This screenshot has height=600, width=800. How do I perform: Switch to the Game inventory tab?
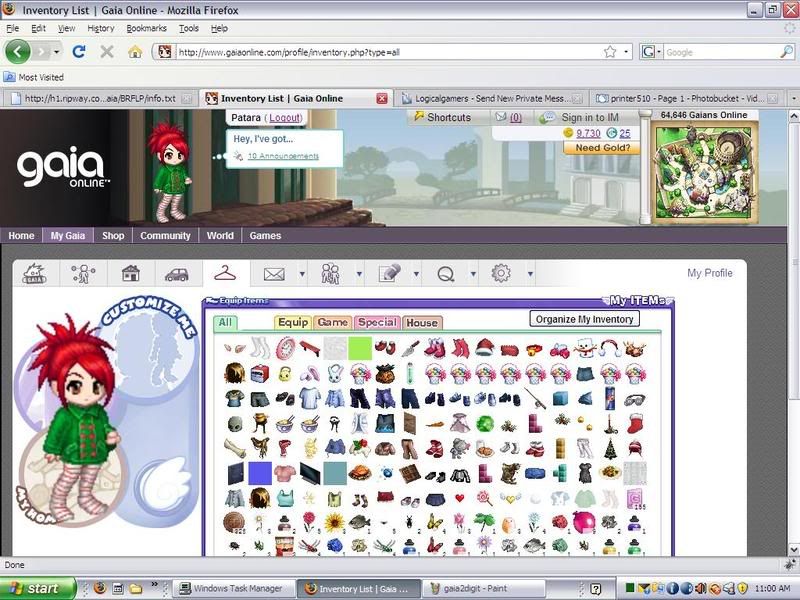point(333,322)
